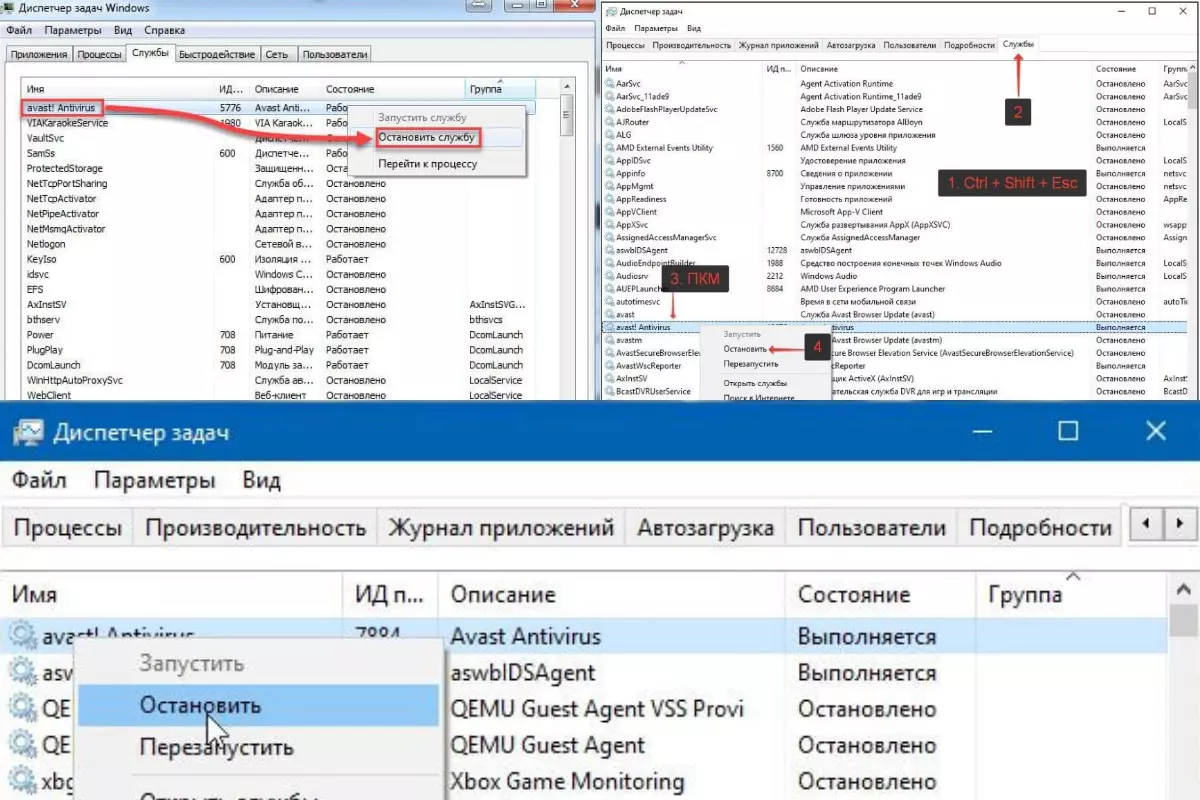Screen dimensions: 1200x800
Task: Select the AMD External Events Utility icon
Action: [609, 146]
